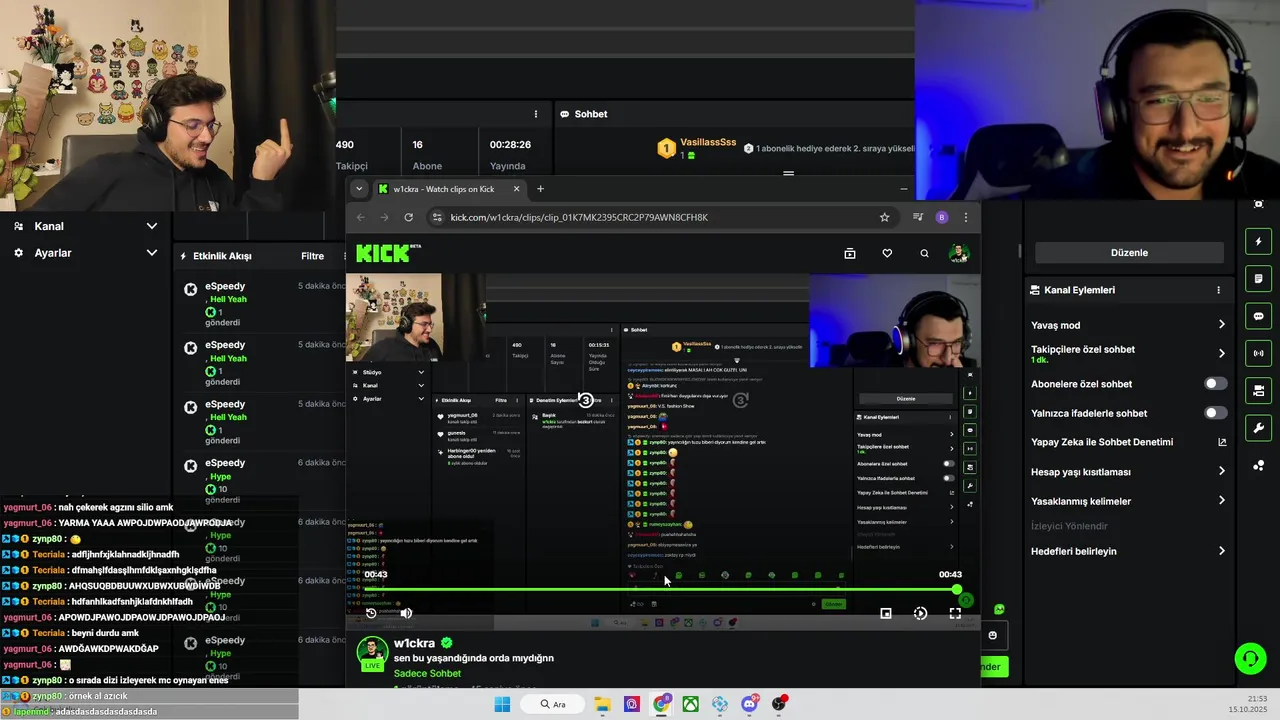Screen dimensions: 1280x720
Task: Click the Sohbet panel header
Action: (584, 114)
